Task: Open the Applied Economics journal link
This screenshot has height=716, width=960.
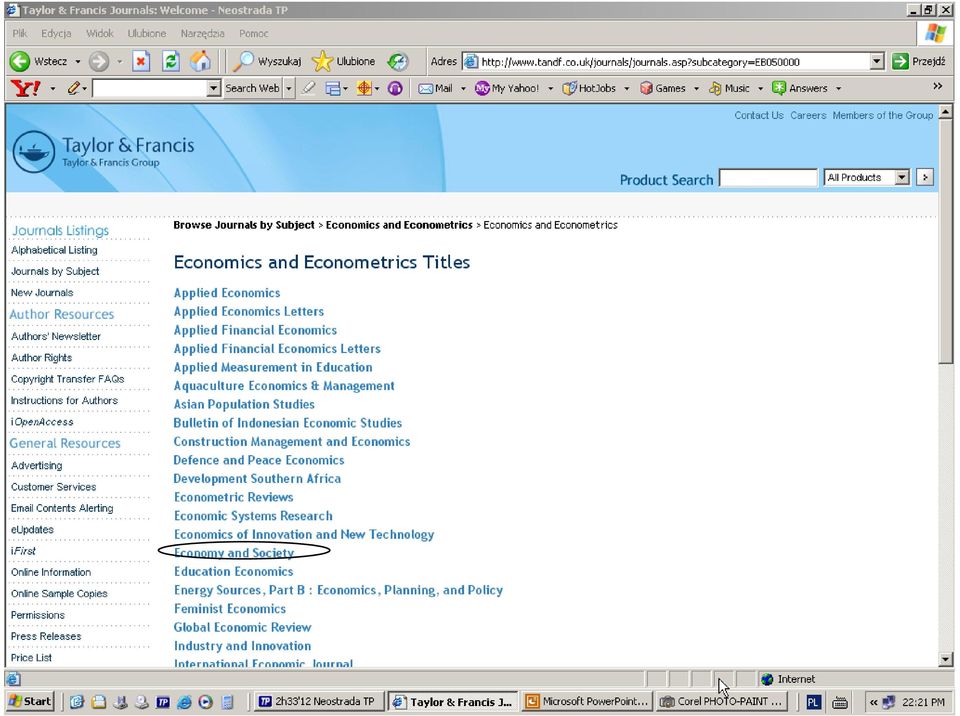Action: coord(227,293)
